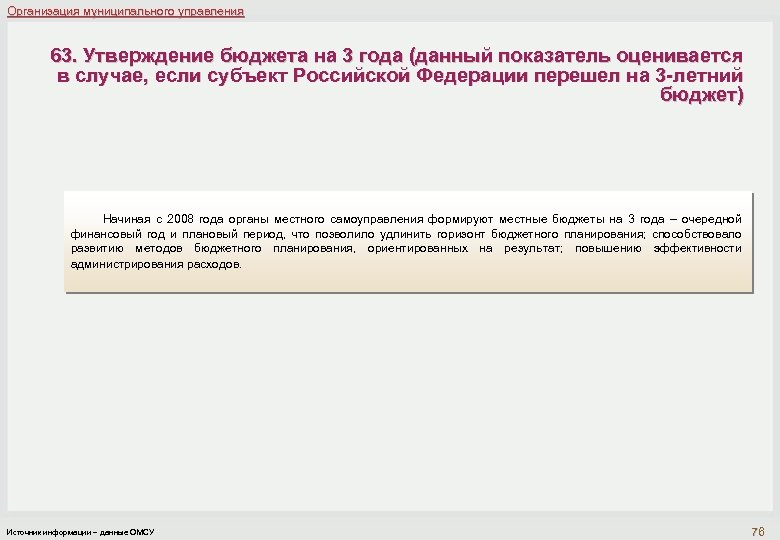
Task: Click the footer 'Источник информации – данные ОМСУ'
Action: click(80, 532)
